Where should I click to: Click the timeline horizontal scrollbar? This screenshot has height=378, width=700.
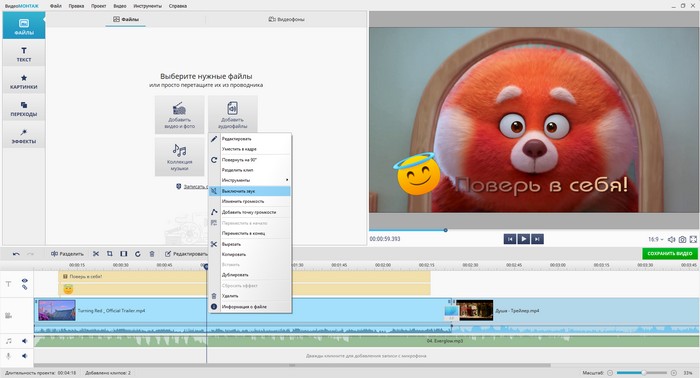(292, 365)
